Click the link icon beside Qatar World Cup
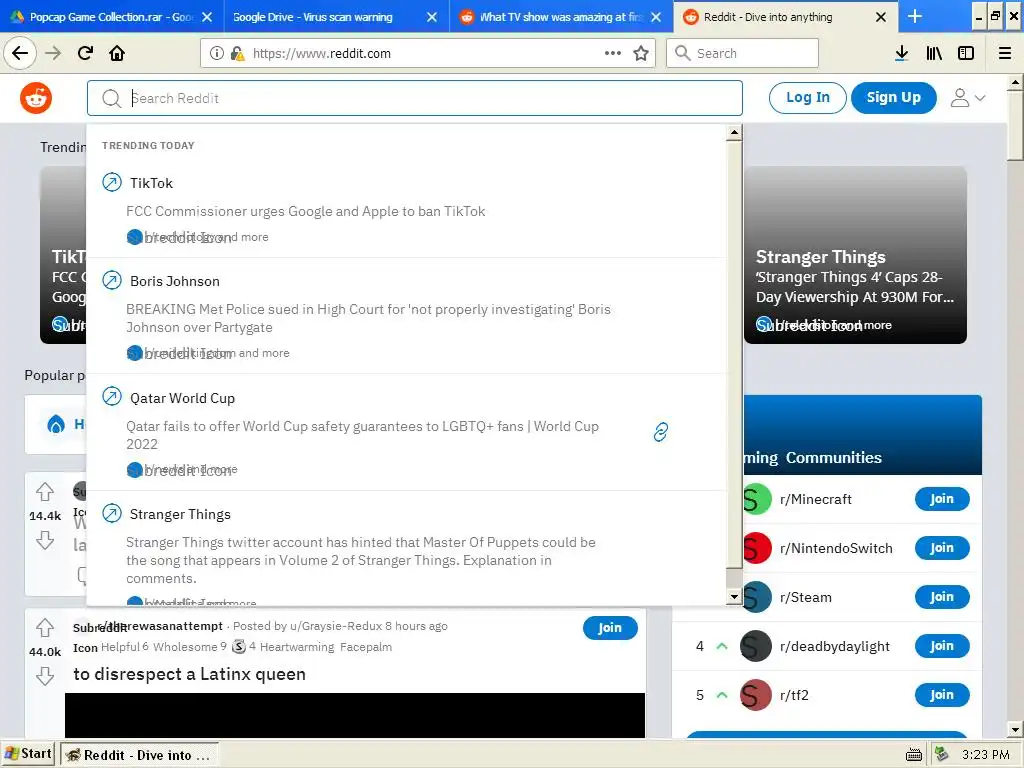The image size is (1024, 768). pos(660,432)
